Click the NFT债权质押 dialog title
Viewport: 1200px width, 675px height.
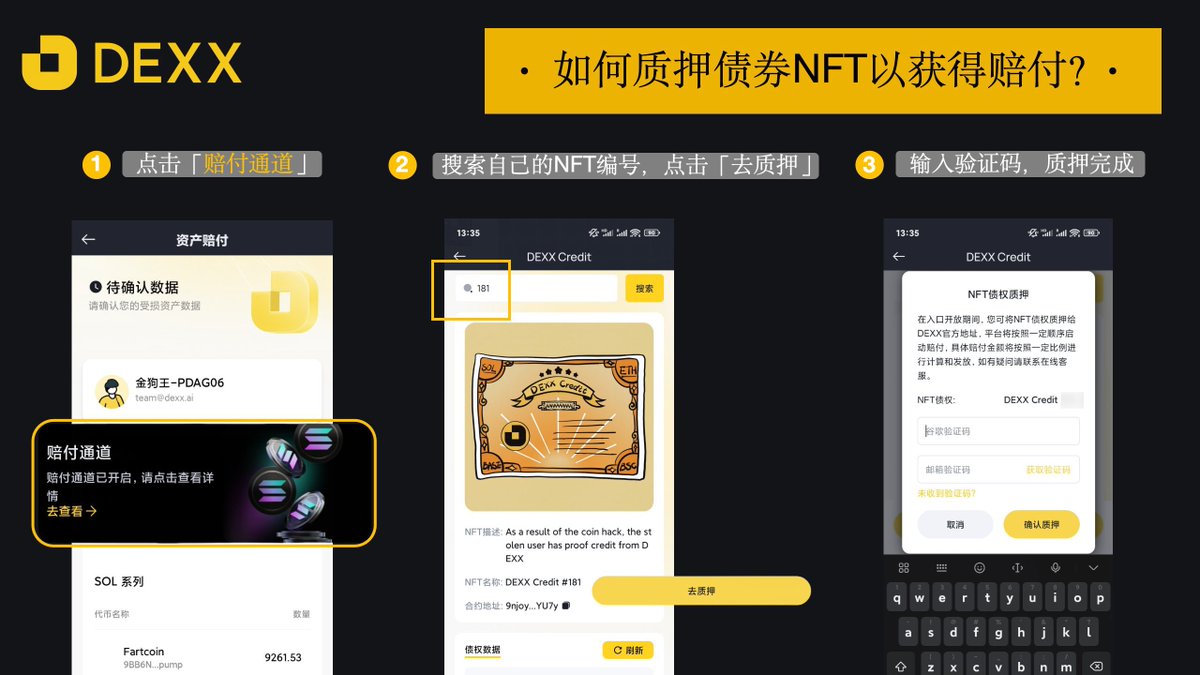(998, 294)
